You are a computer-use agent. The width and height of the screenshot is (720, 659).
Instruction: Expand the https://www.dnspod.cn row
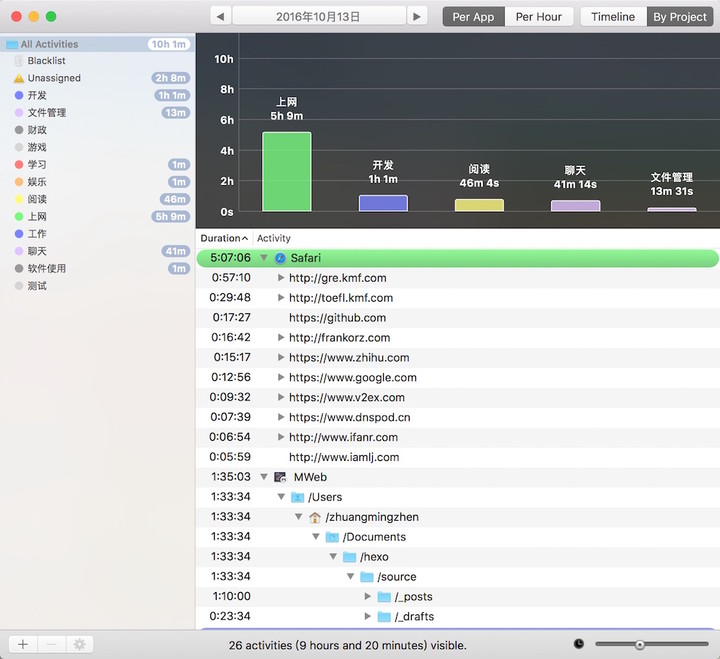point(281,417)
